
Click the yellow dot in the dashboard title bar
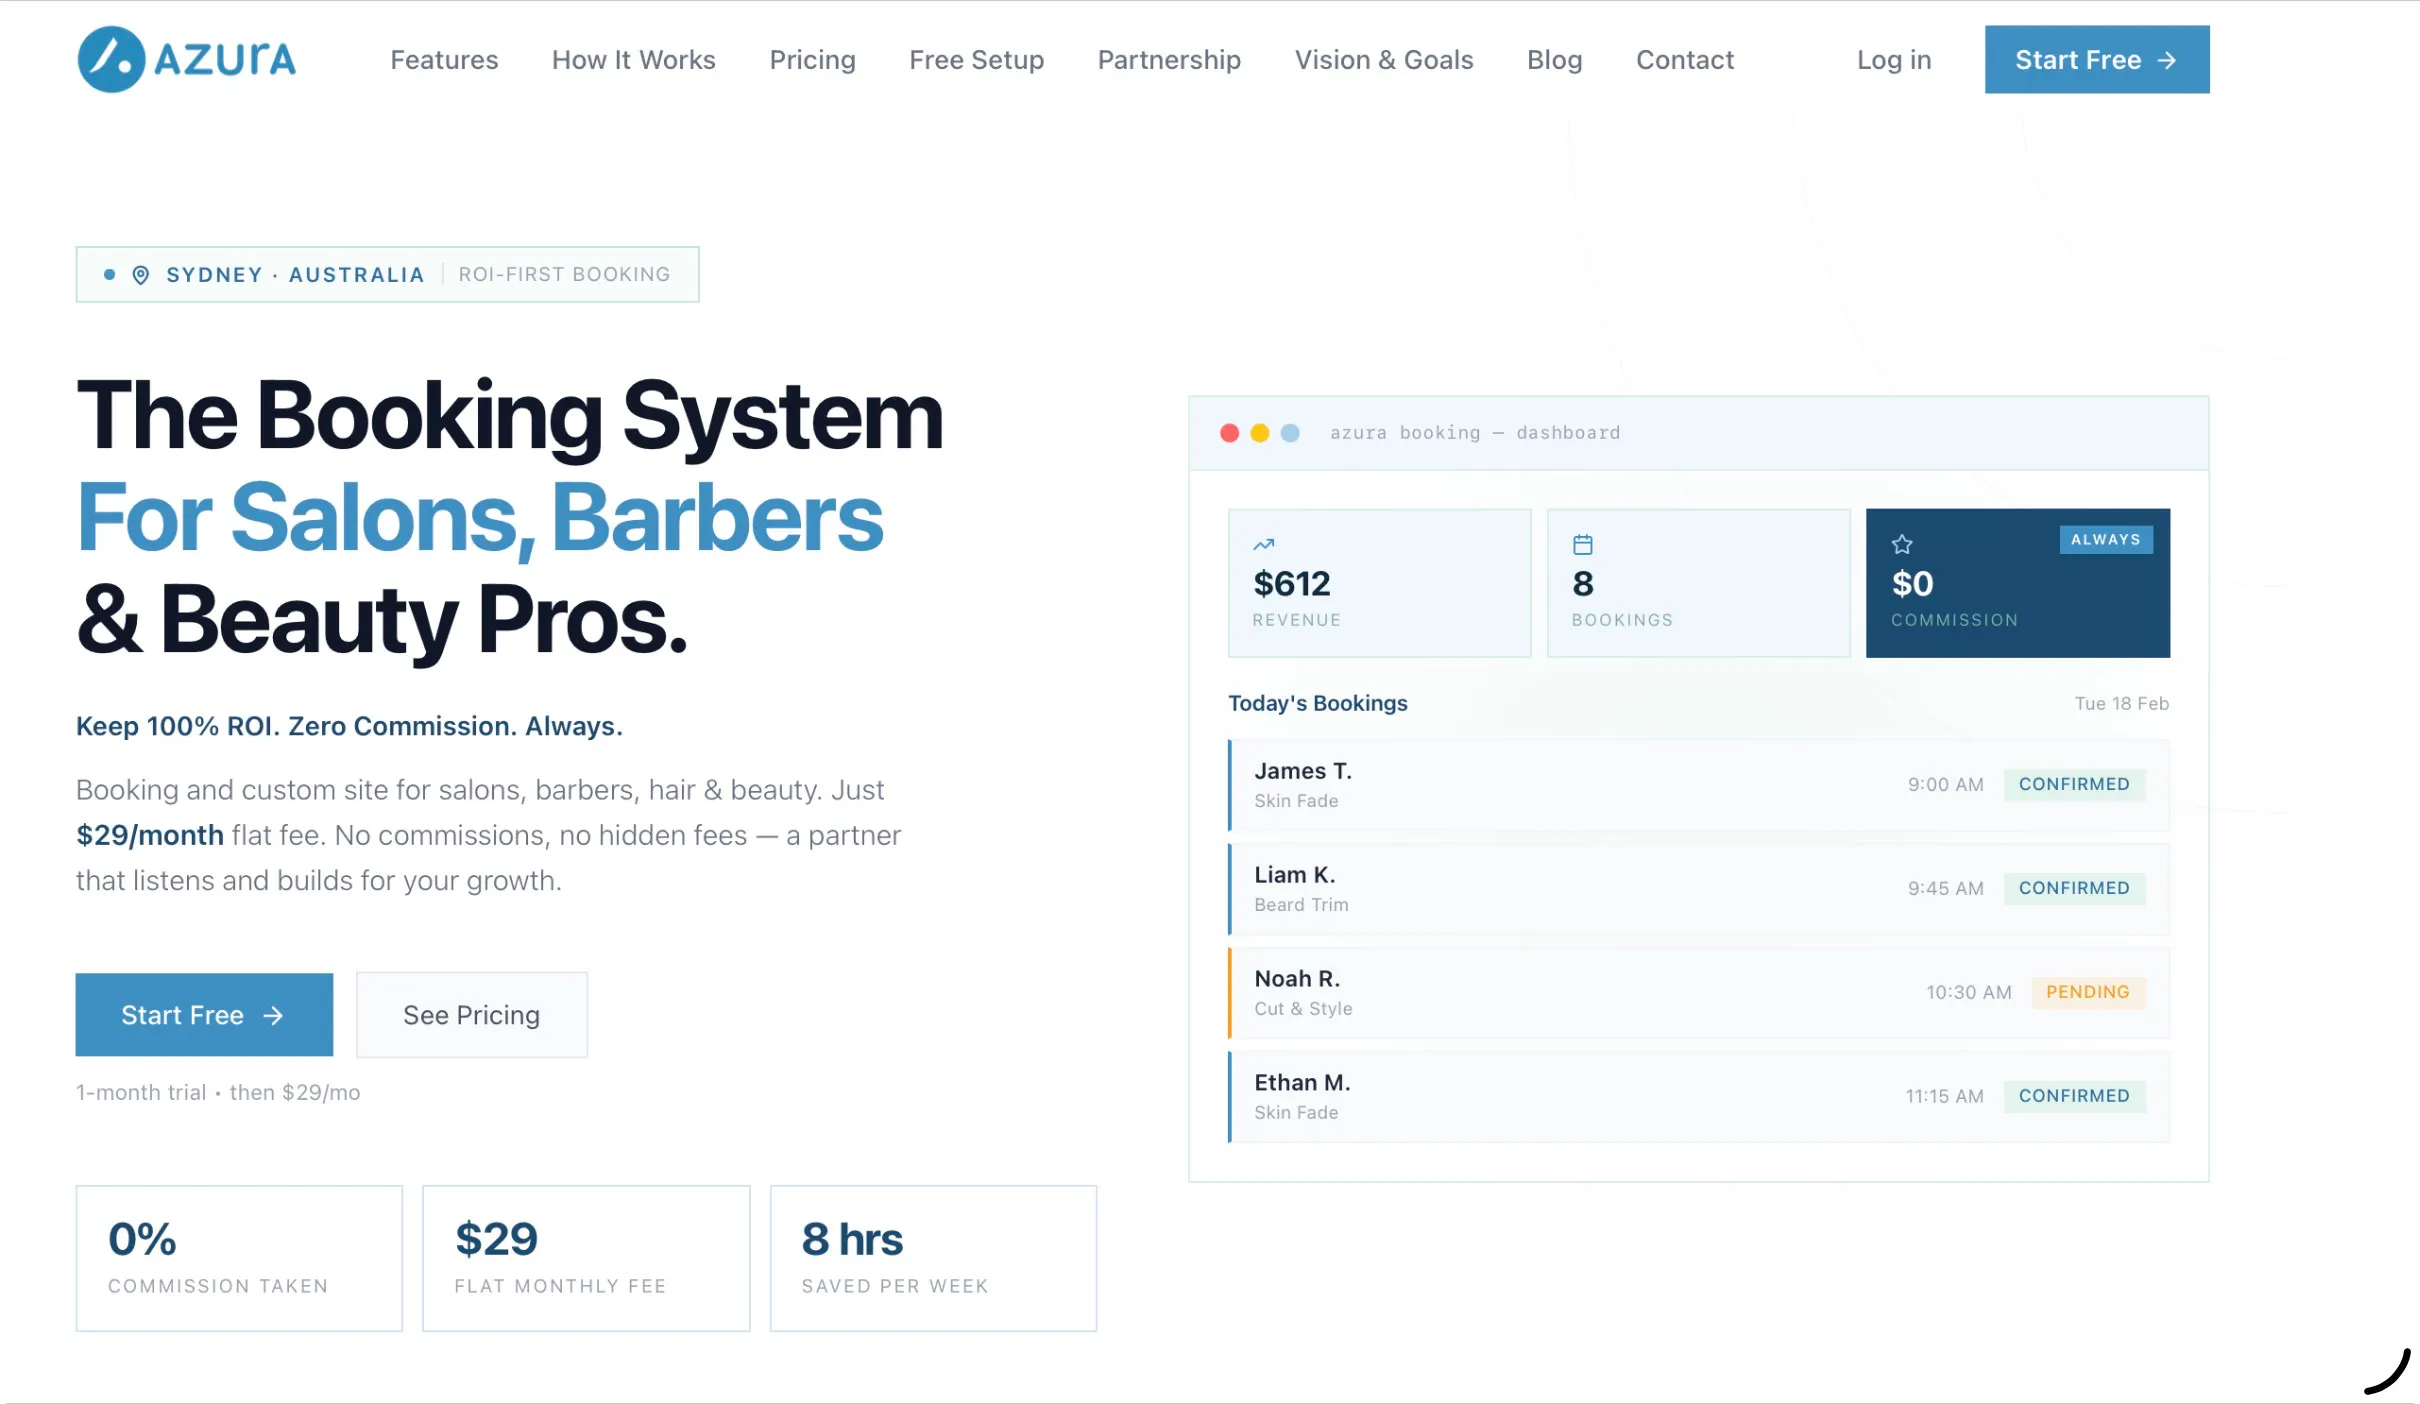coord(1259,433)
